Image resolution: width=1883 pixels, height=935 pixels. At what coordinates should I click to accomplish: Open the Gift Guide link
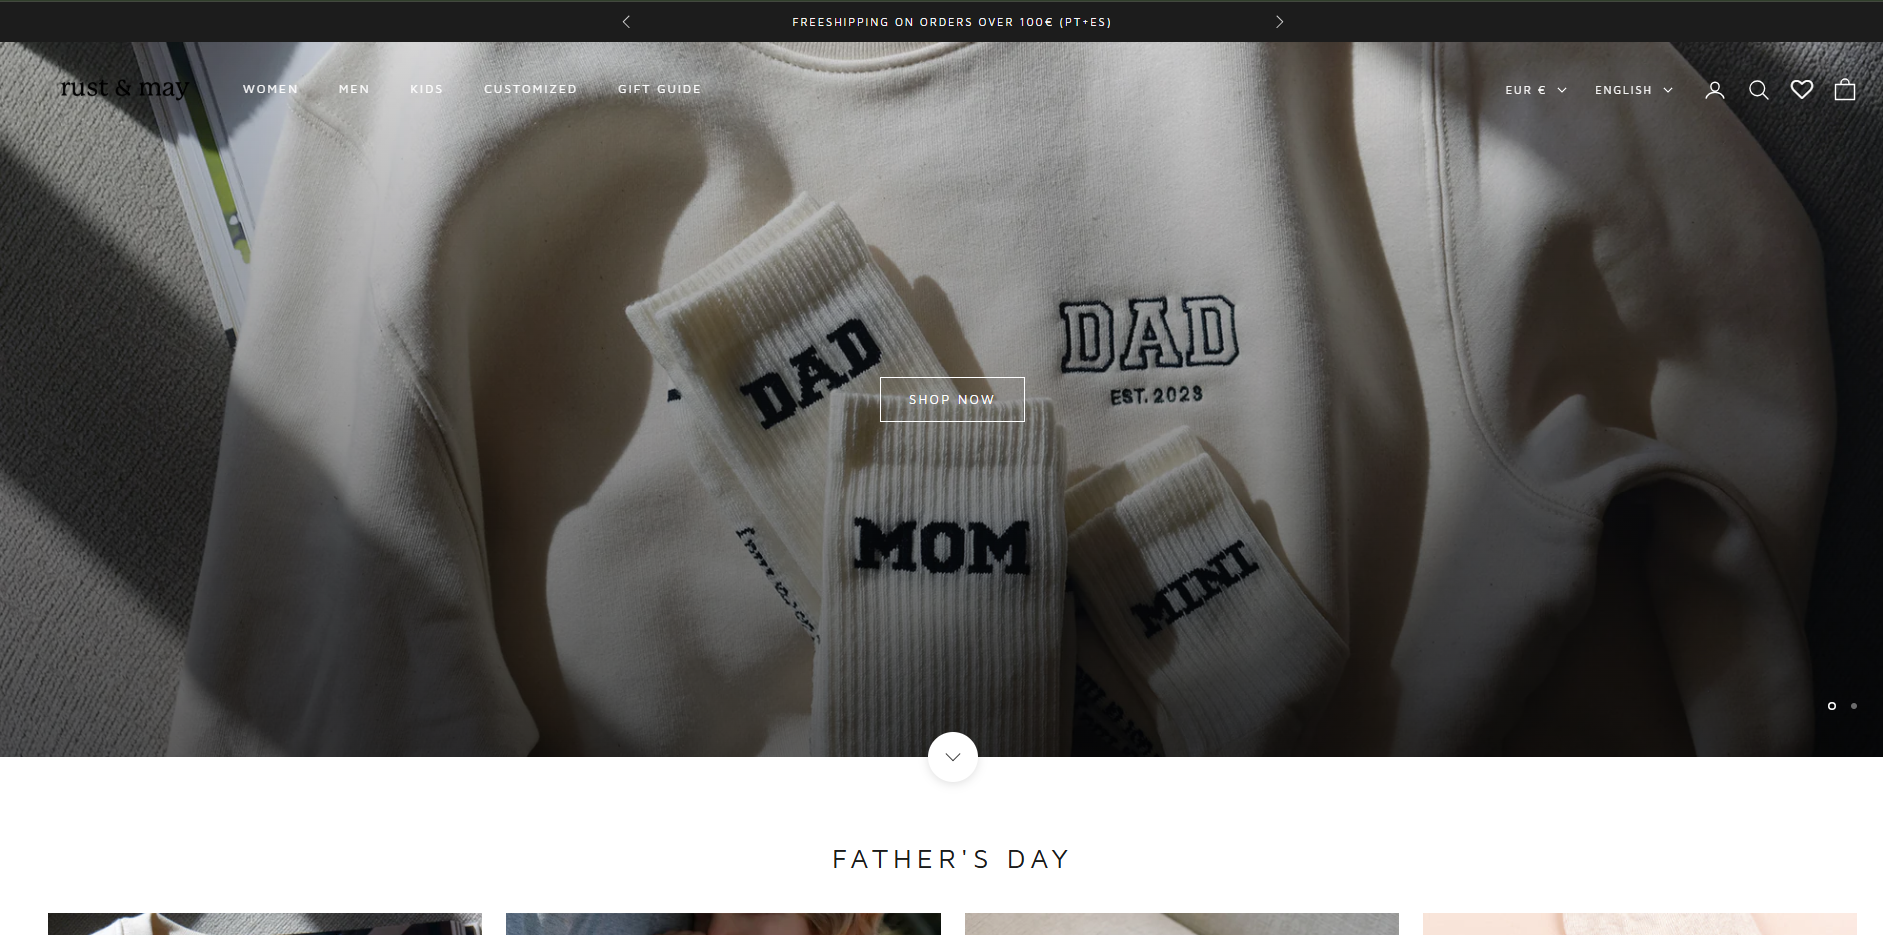pos(659,89)
